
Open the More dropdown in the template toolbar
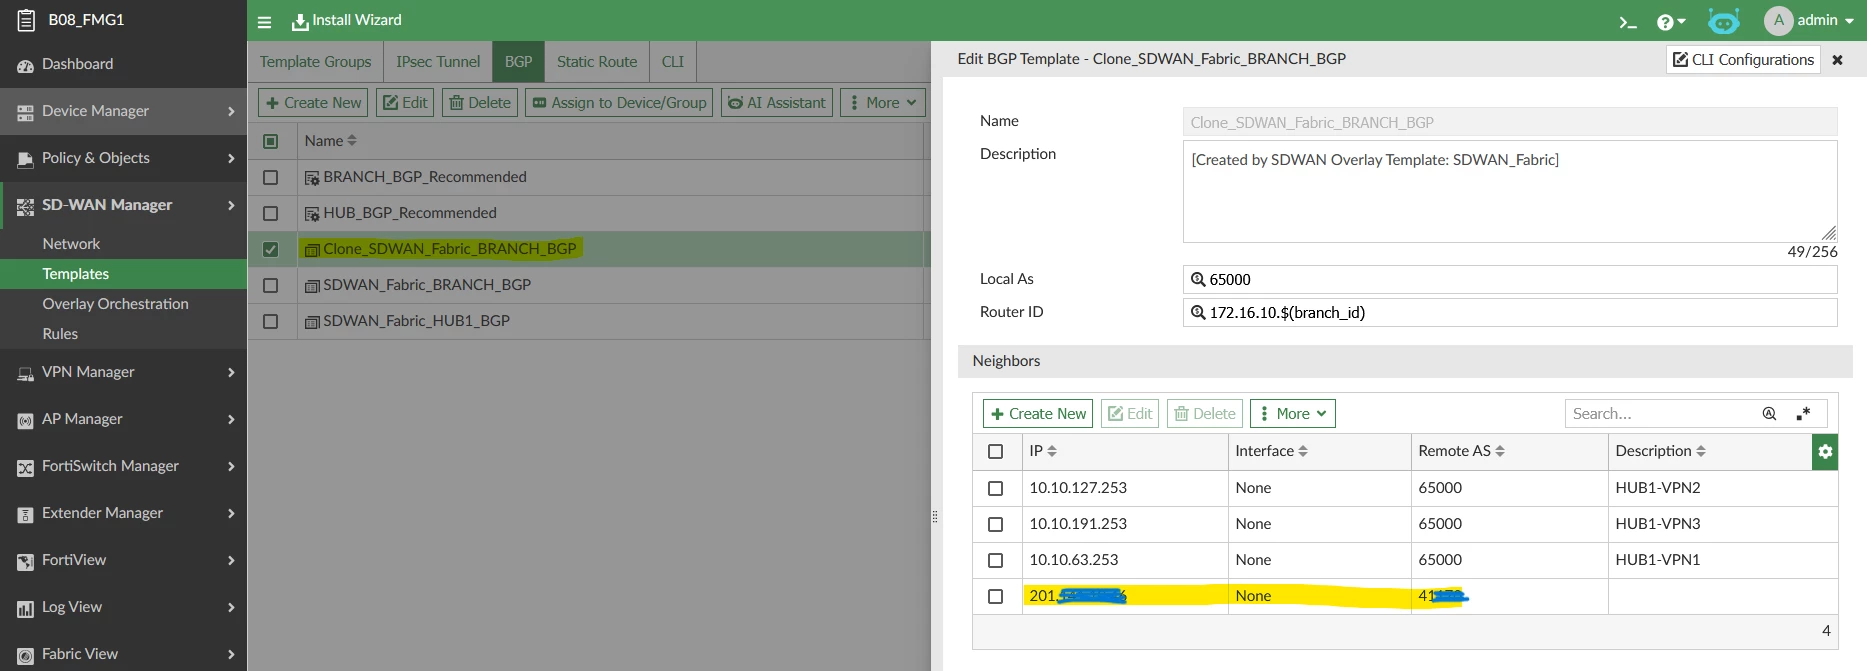click(883, 103)
